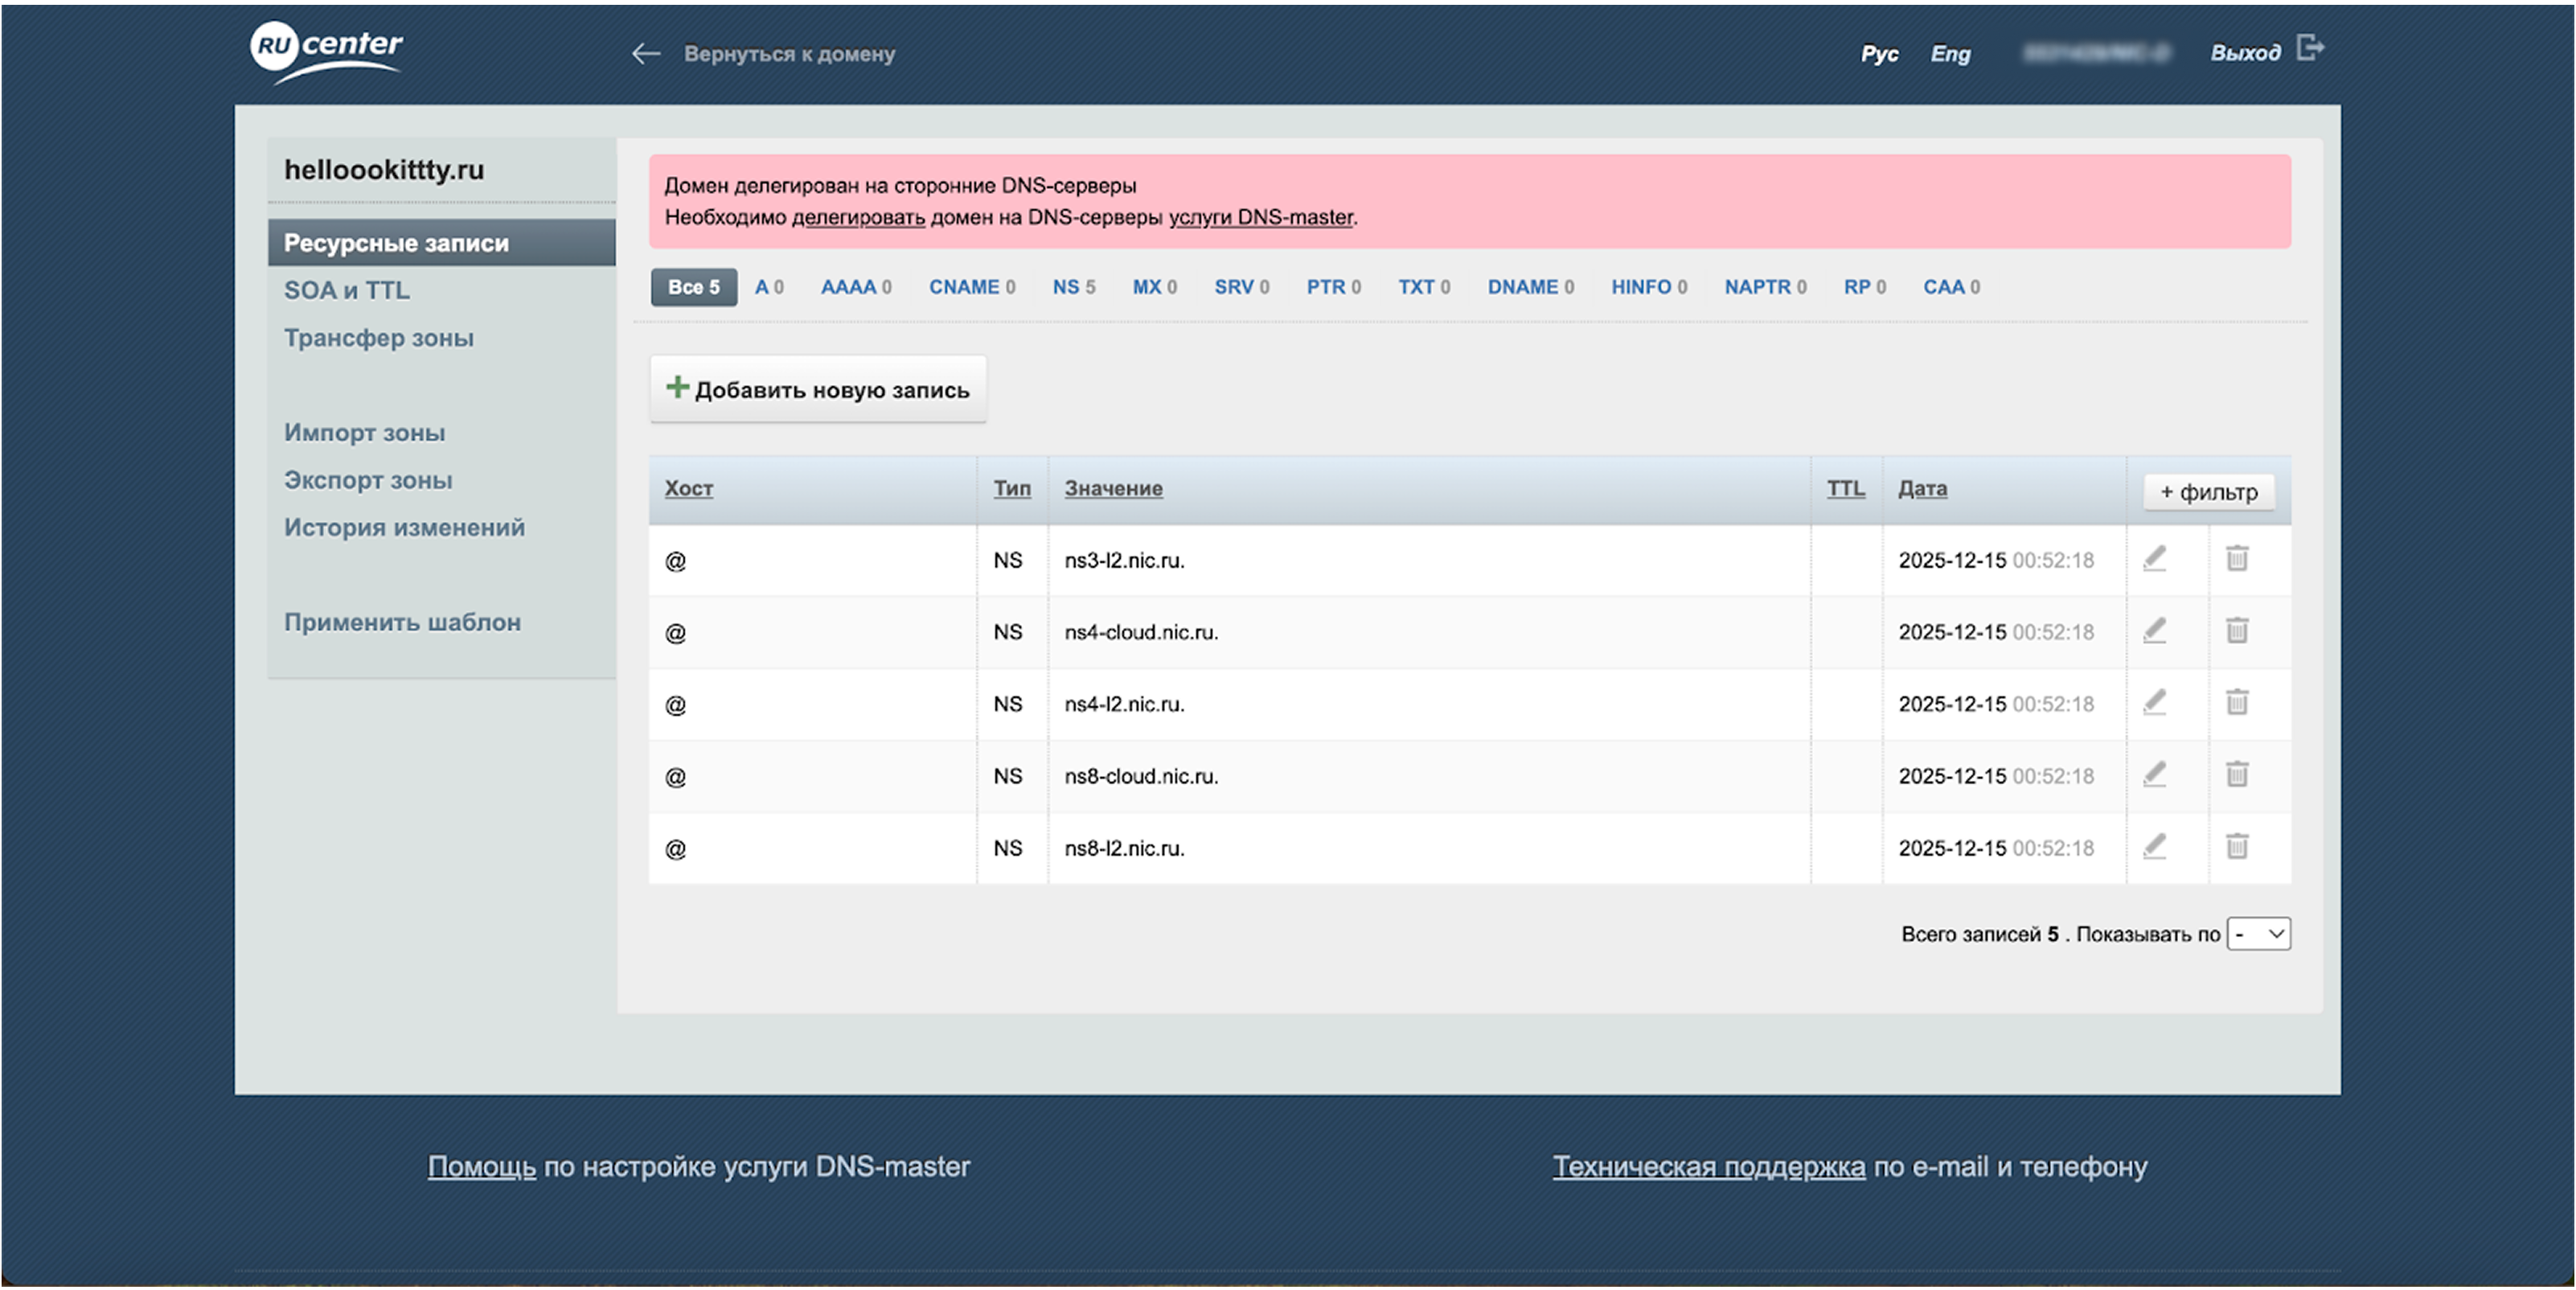Click Вернуться к домену link

coord(789,54)
